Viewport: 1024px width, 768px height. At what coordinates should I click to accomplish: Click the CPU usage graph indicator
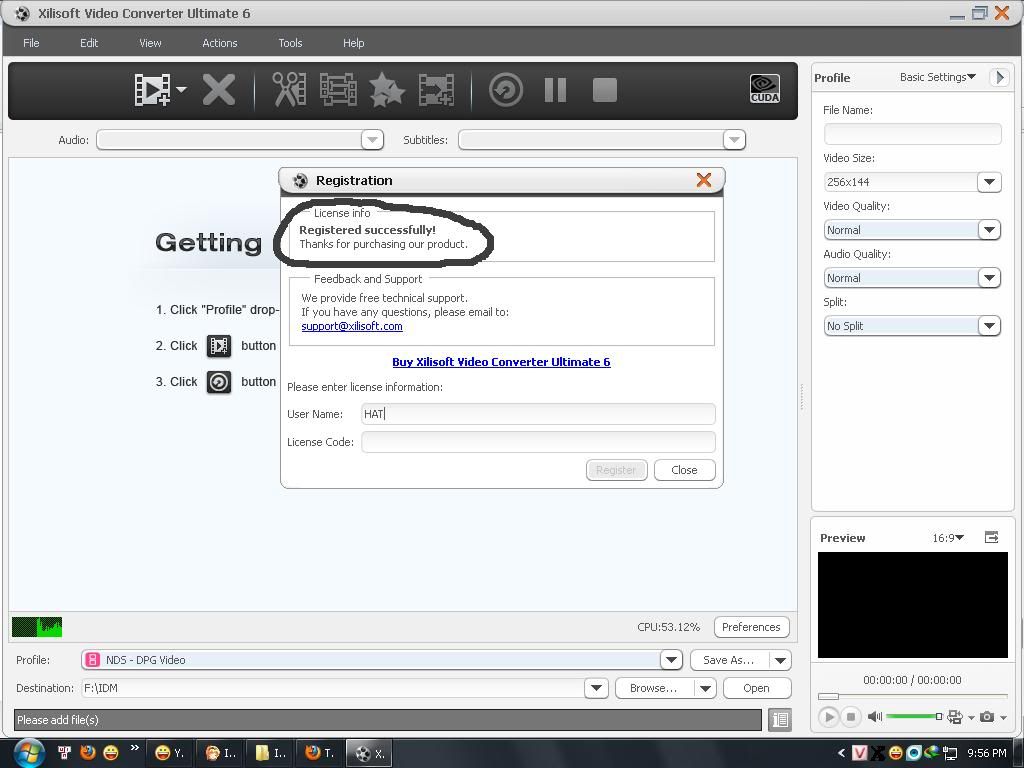pyautogui.click(x=37, y=627)
